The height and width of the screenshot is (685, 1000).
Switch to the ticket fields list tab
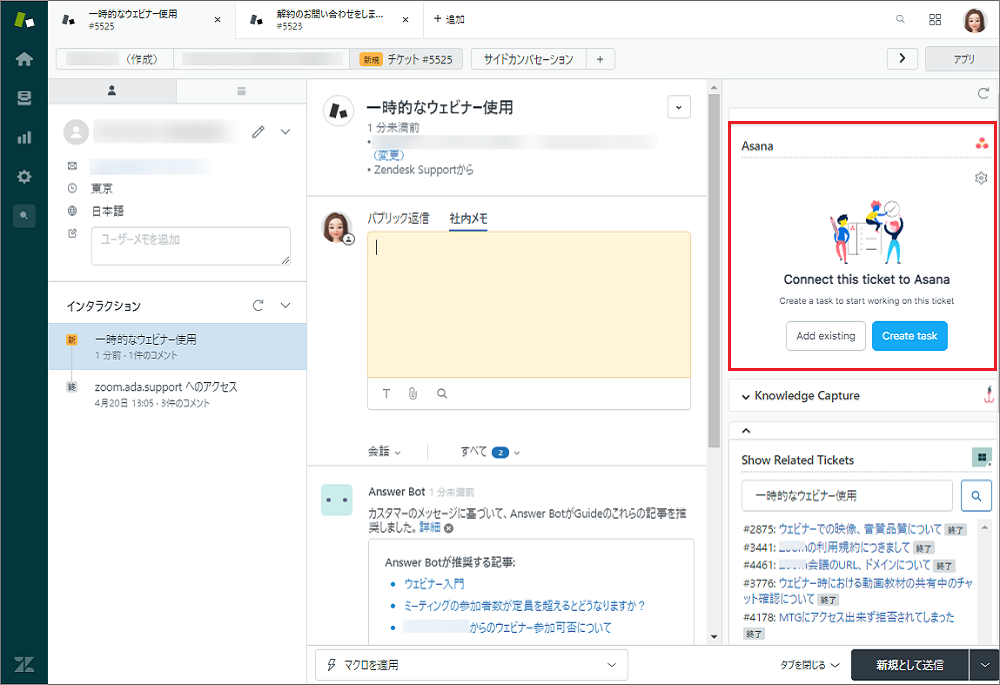click(x=241, y=91)
